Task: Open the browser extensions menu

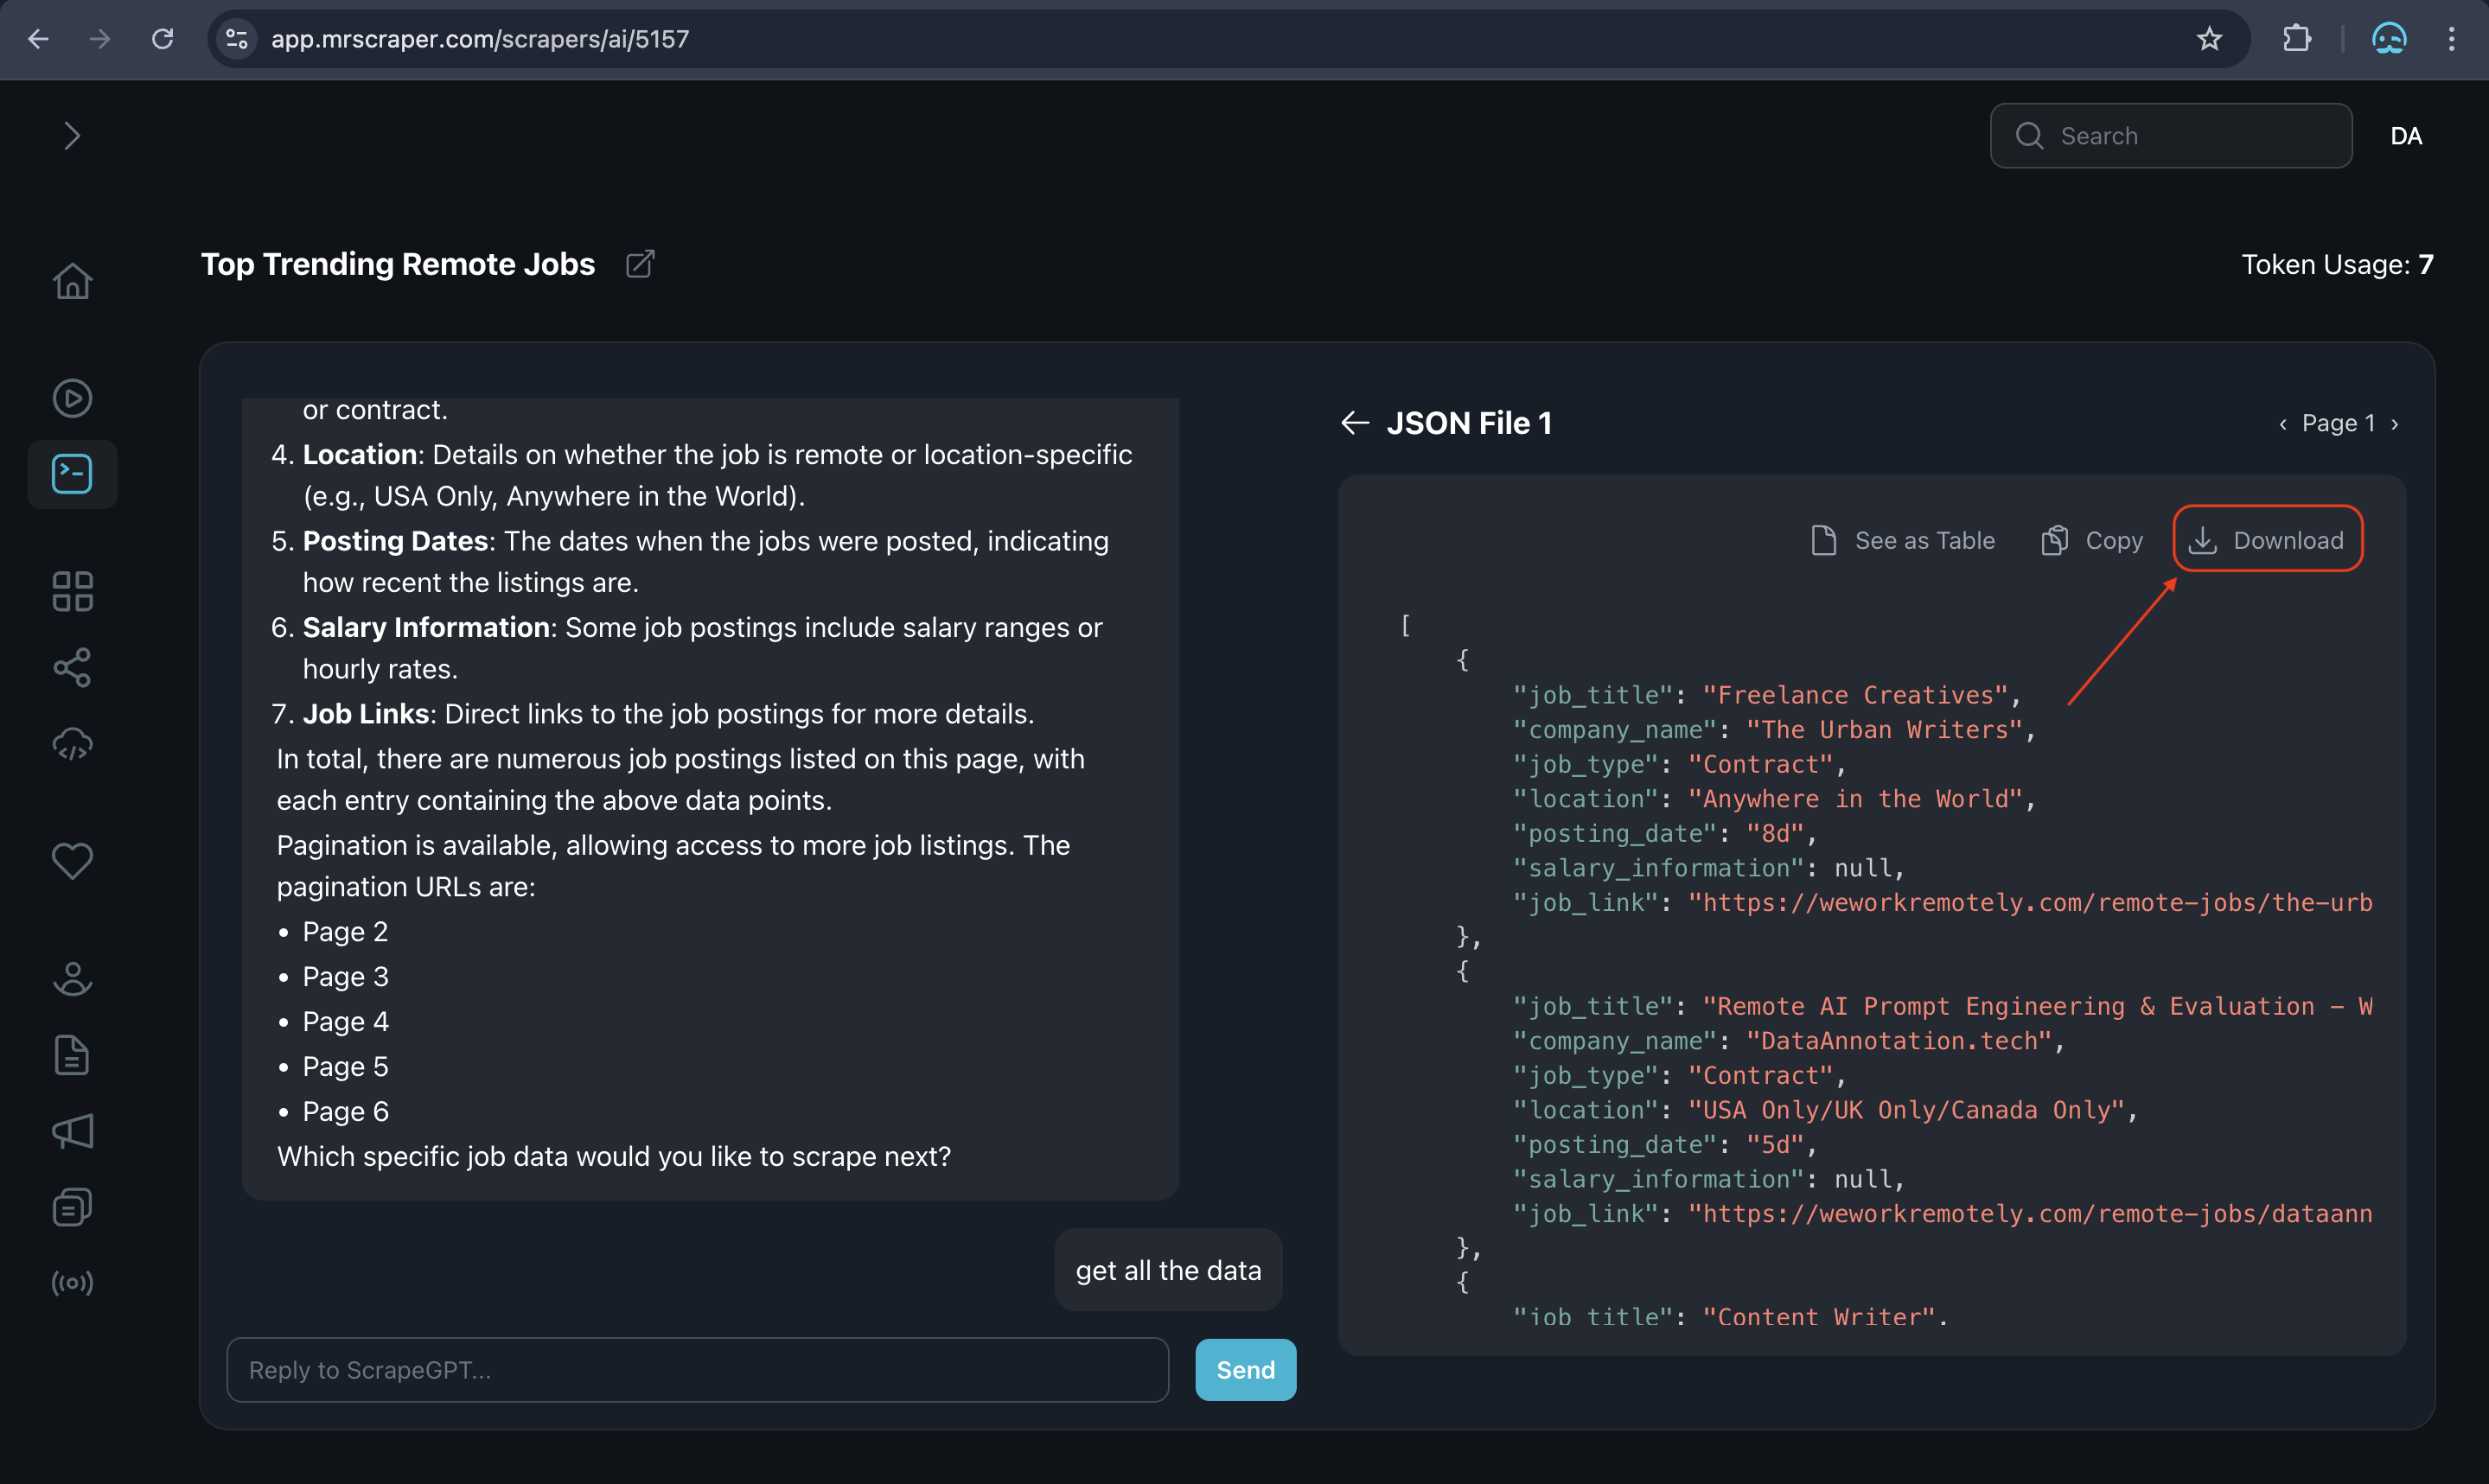Action: [2297, 39]
